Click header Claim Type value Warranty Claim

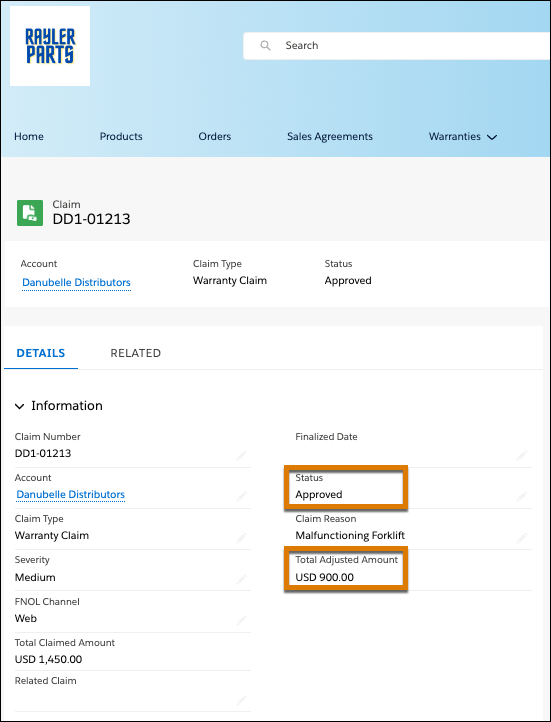point(230,280)
